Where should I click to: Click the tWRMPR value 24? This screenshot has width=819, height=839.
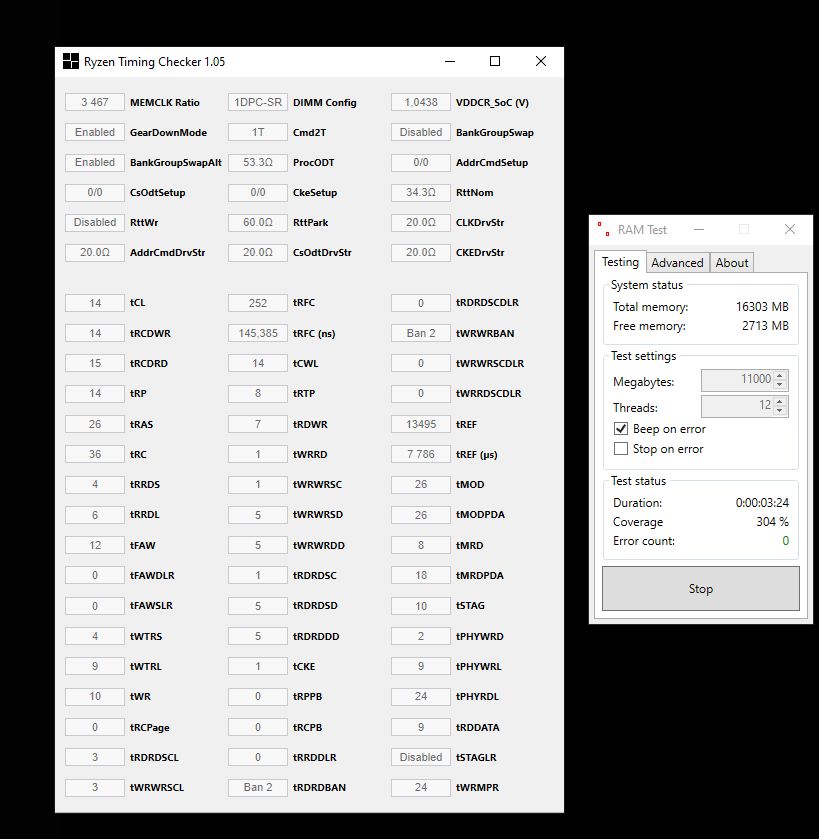click(421, 788)
